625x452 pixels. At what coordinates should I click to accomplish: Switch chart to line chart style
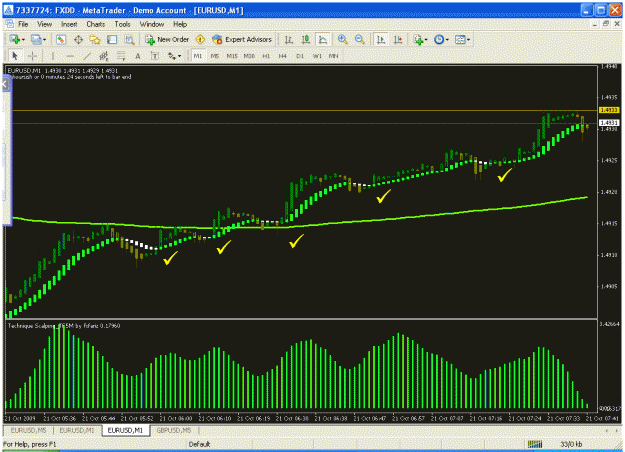pos(322,39)
